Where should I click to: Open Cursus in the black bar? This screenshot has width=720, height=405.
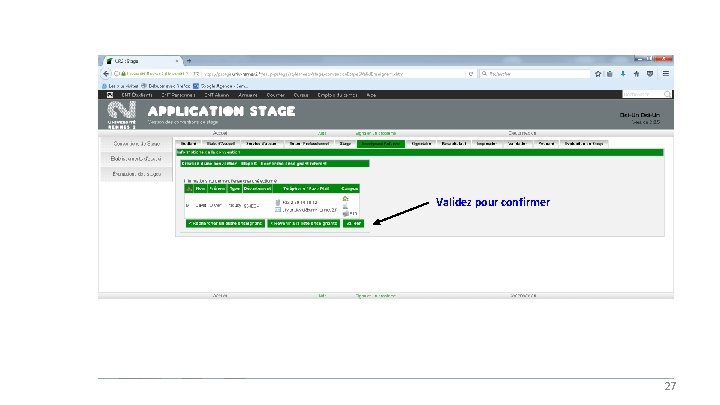point(301,95)
